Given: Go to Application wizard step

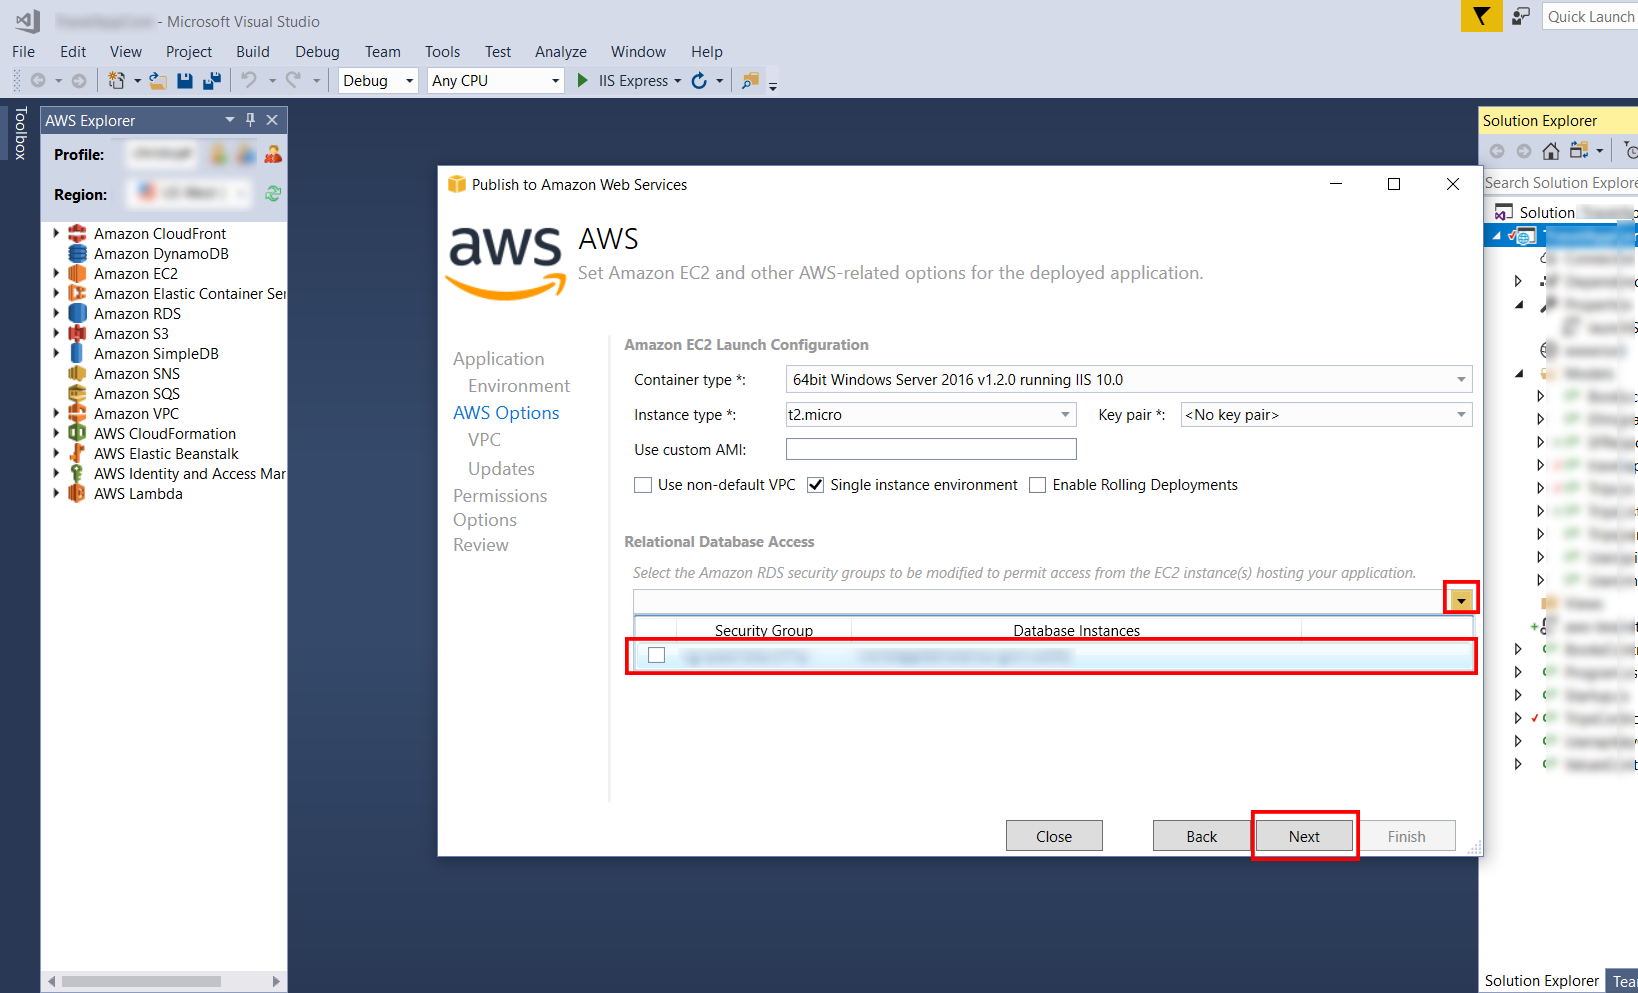Looking at the screenshot, I should click(x=499, y=359).
